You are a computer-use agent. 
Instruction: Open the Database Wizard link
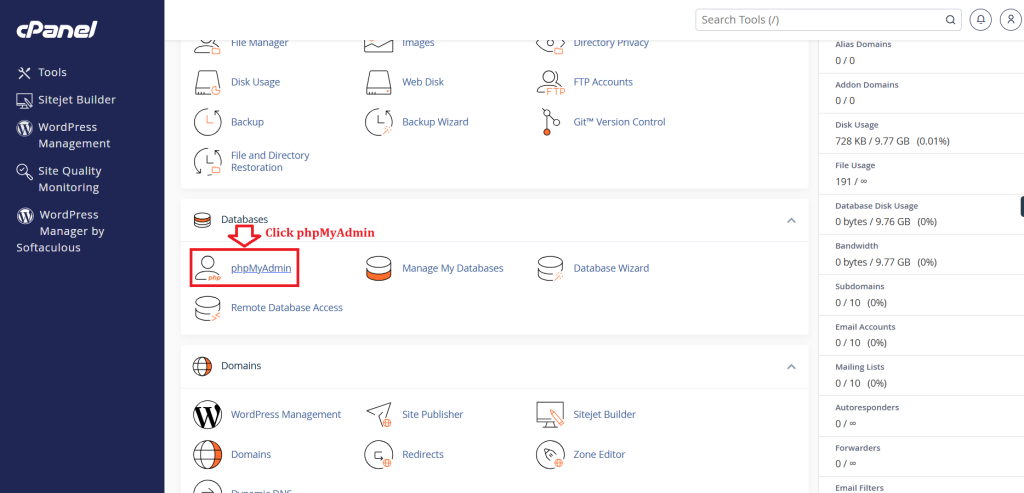click(611, 268)
